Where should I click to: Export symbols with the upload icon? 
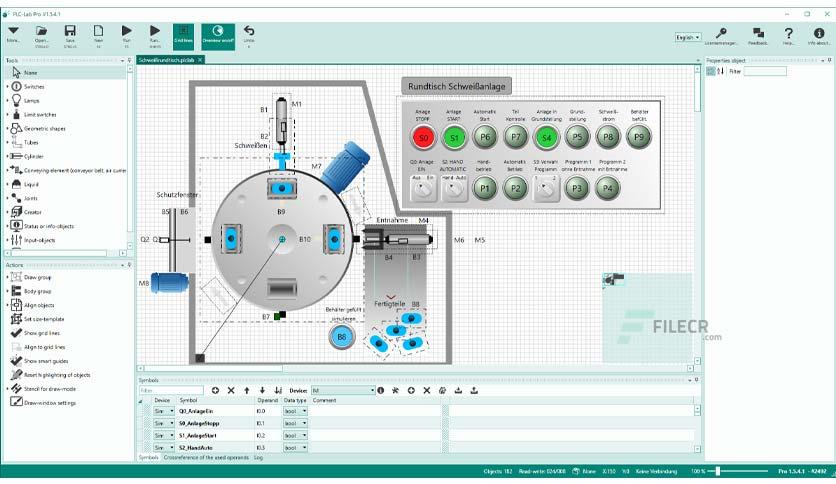[x=474, y=390]
